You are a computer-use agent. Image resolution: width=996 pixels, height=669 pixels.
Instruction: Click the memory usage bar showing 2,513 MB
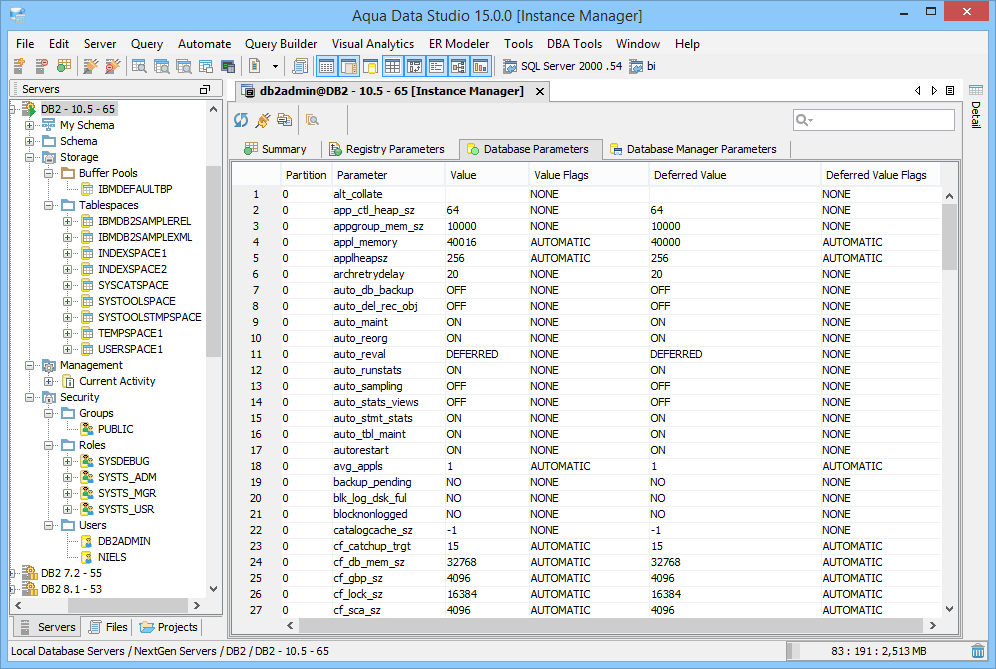click(x=878, y=651)
